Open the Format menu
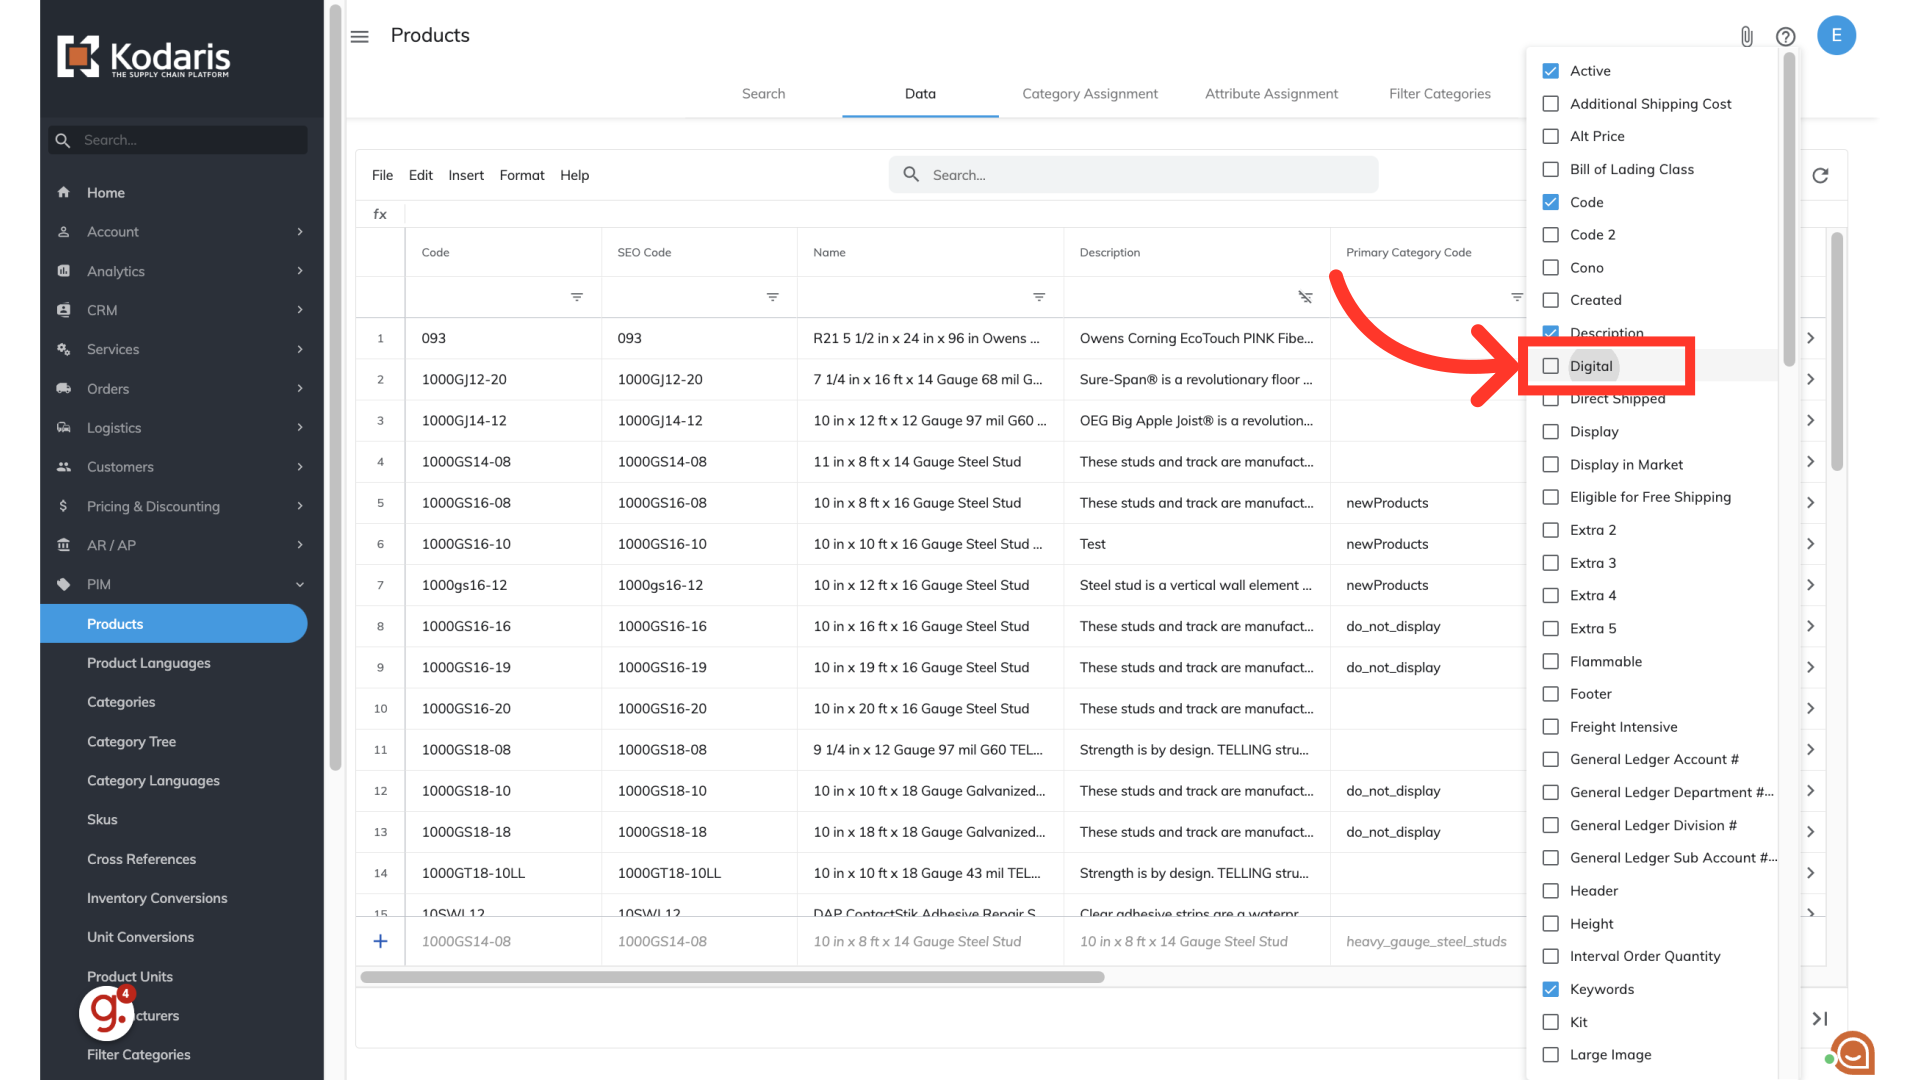The height and width of the screenshot is (1080, 1920). coord(521,175)
